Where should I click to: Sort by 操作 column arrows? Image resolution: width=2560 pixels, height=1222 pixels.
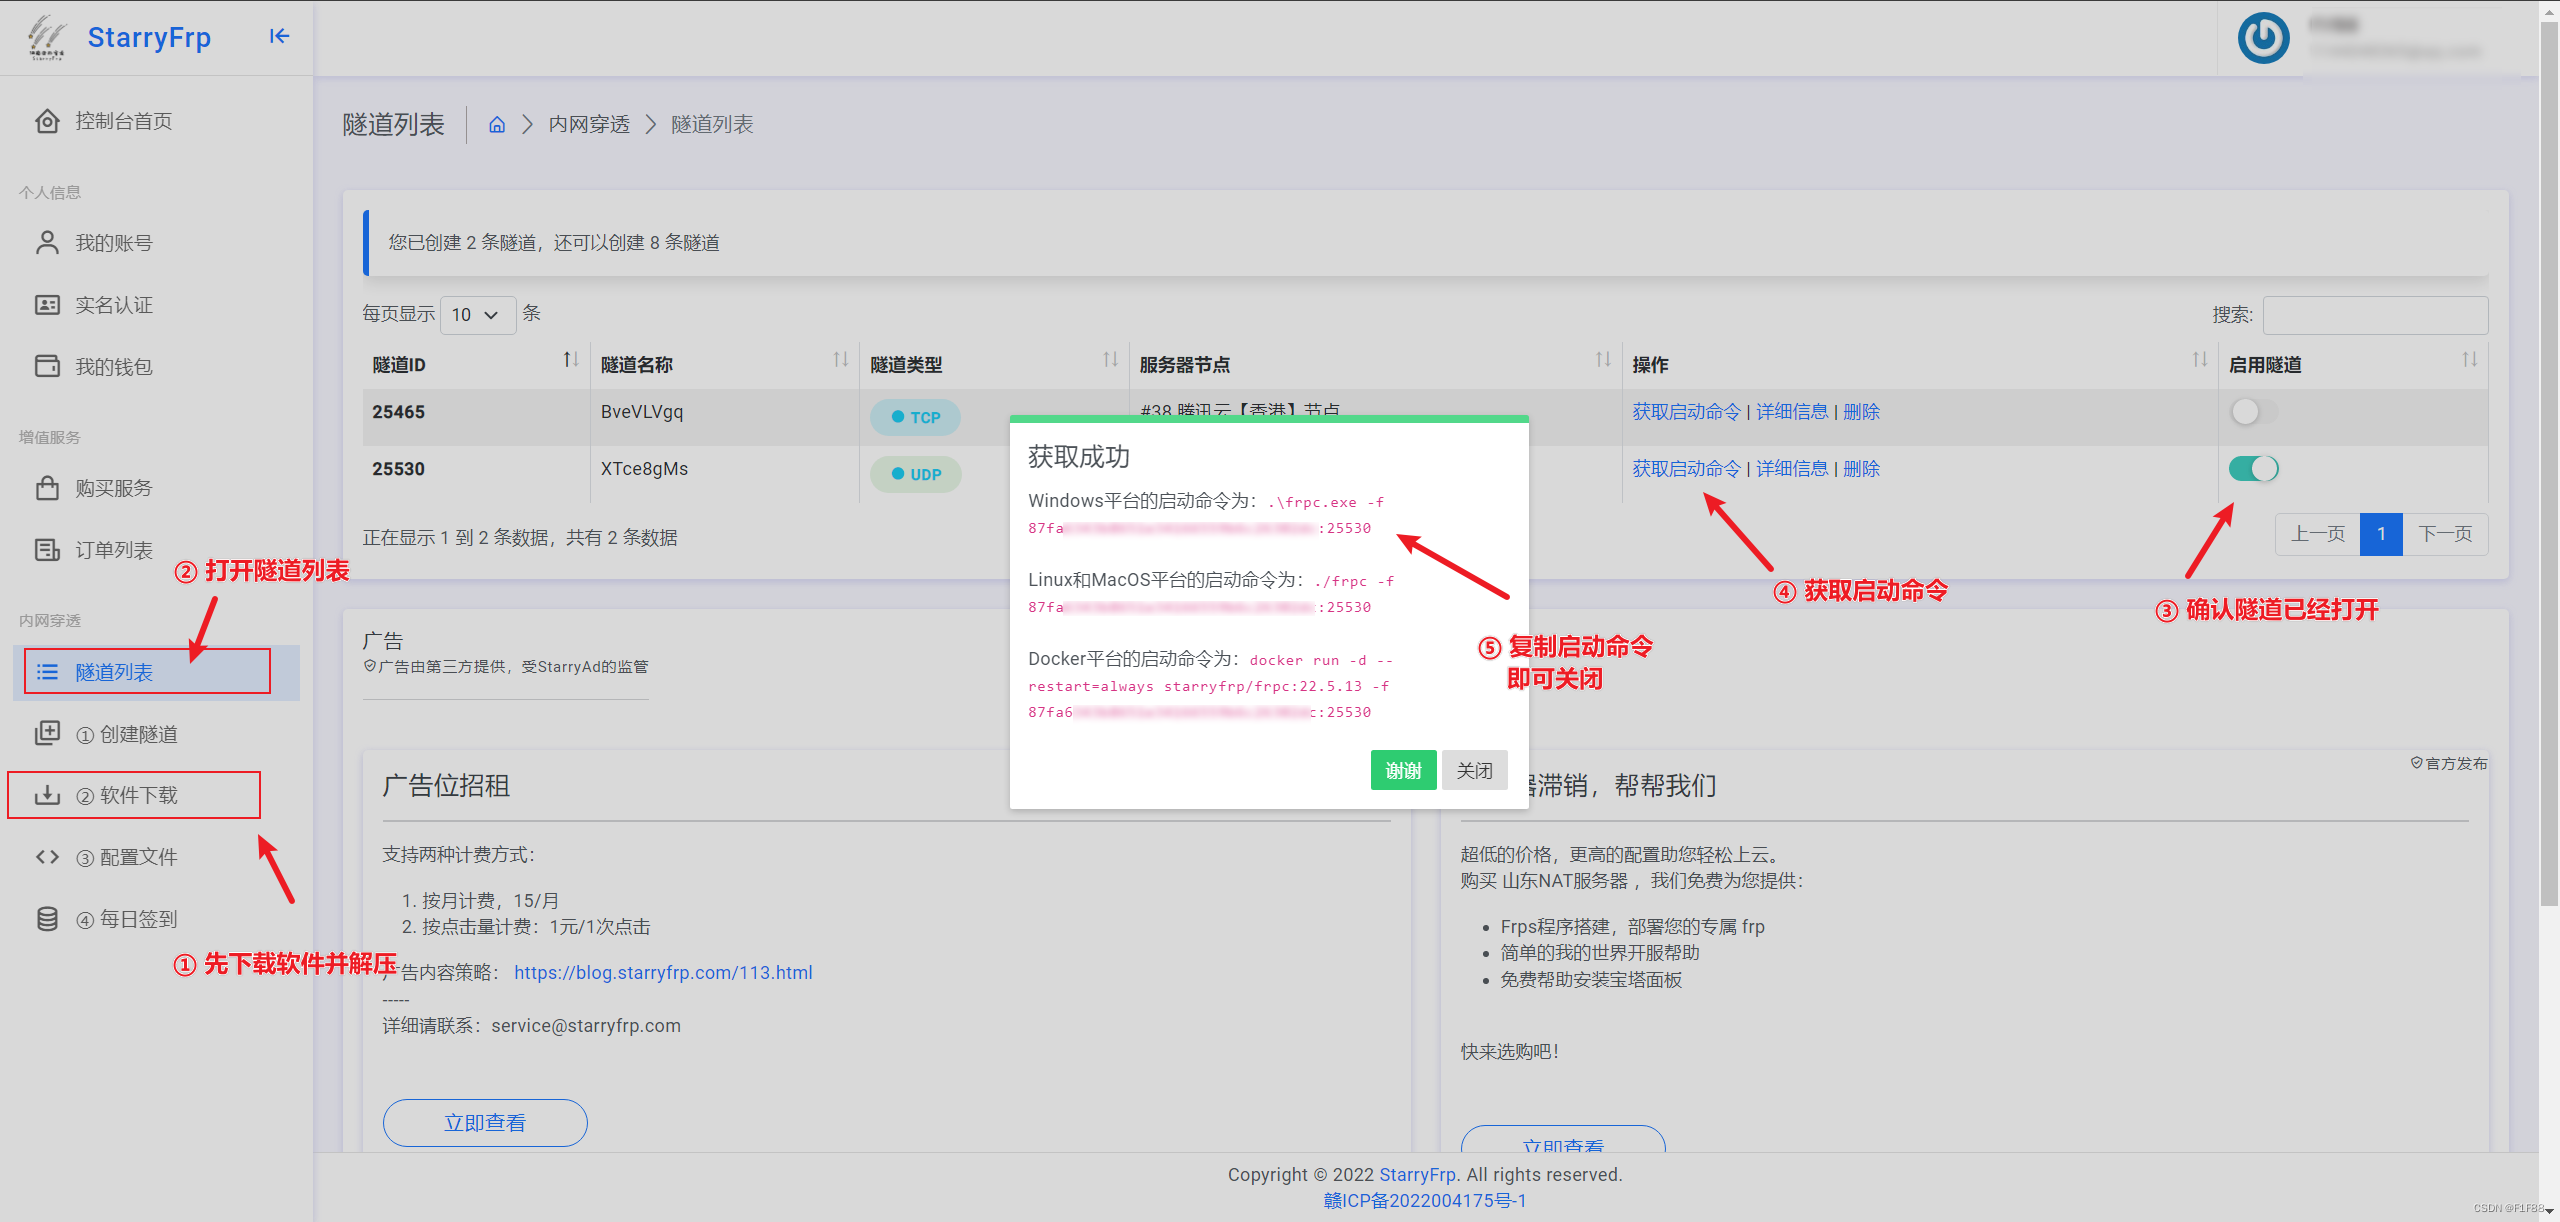[2199, 359]
